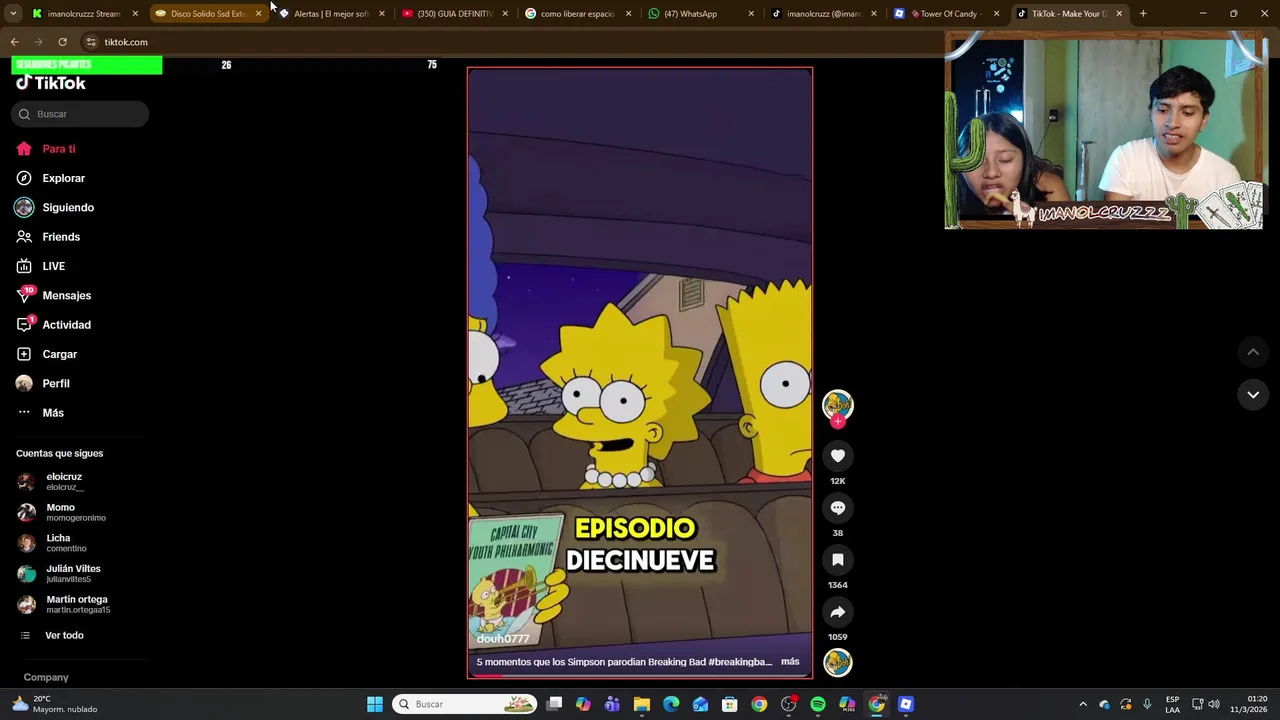Open Mensajes inbox
The height and width of the screenshot is (720, 1280).
(53, 295)
